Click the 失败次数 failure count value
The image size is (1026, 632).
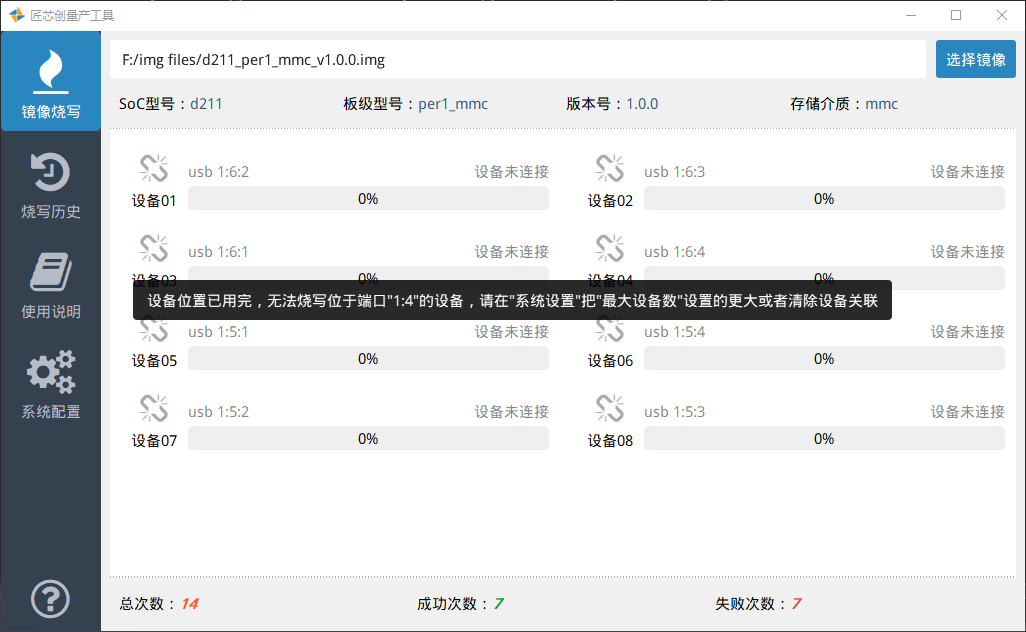point(796,604)
